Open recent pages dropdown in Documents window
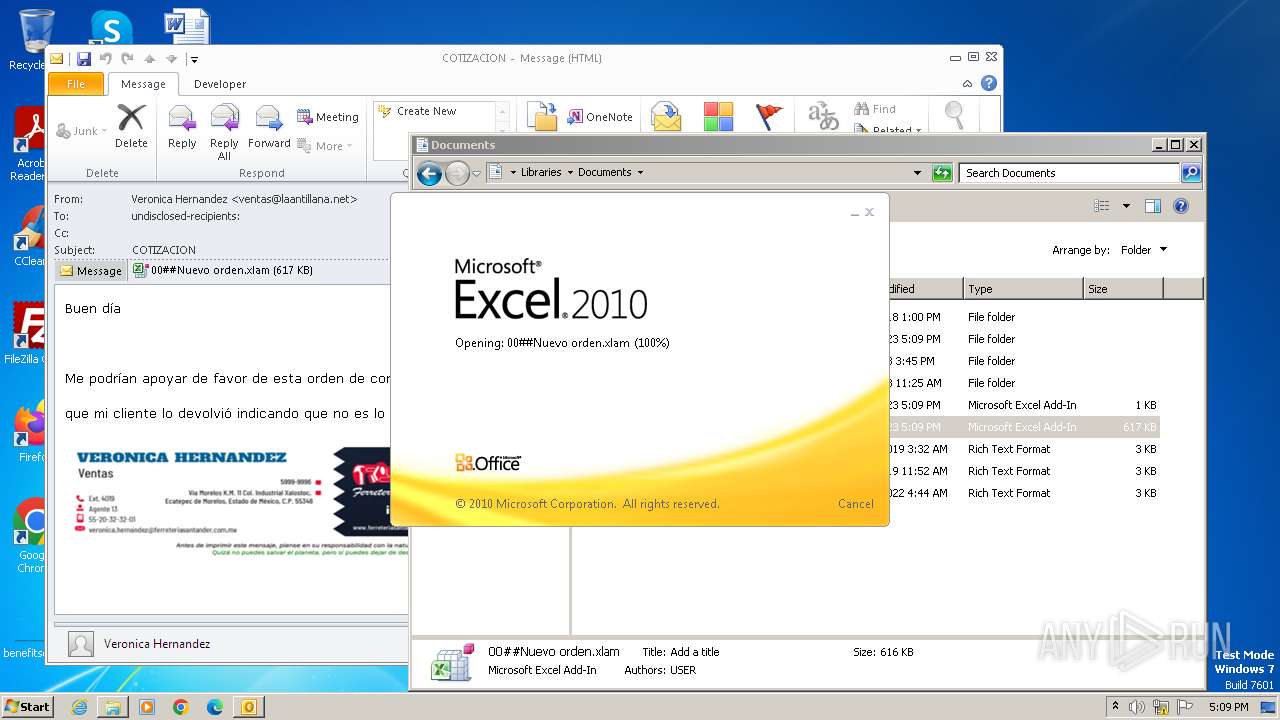Screen dimensions: 1280x720 [477, 173]
